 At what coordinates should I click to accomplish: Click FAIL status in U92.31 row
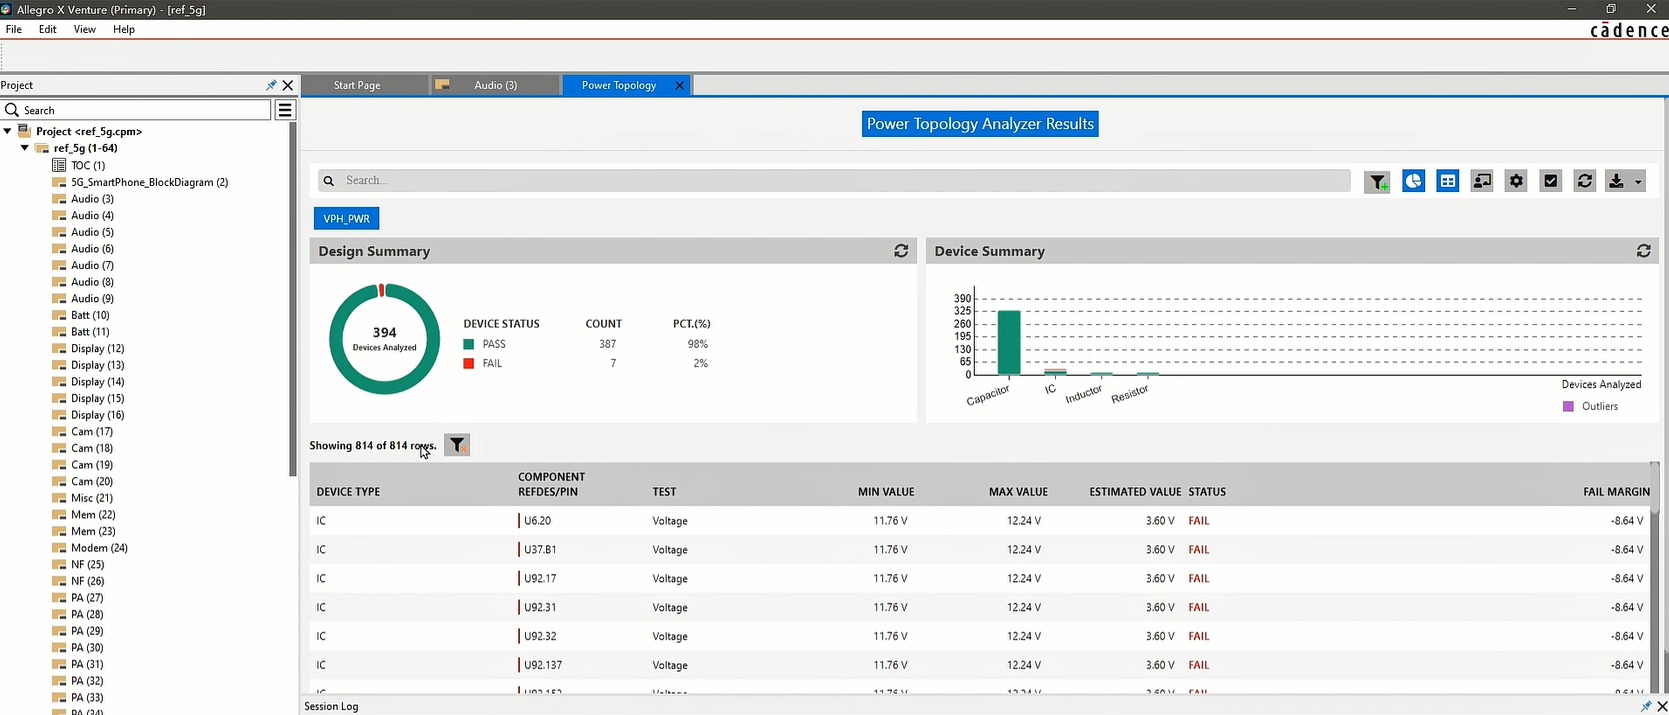coord(1199,608)
